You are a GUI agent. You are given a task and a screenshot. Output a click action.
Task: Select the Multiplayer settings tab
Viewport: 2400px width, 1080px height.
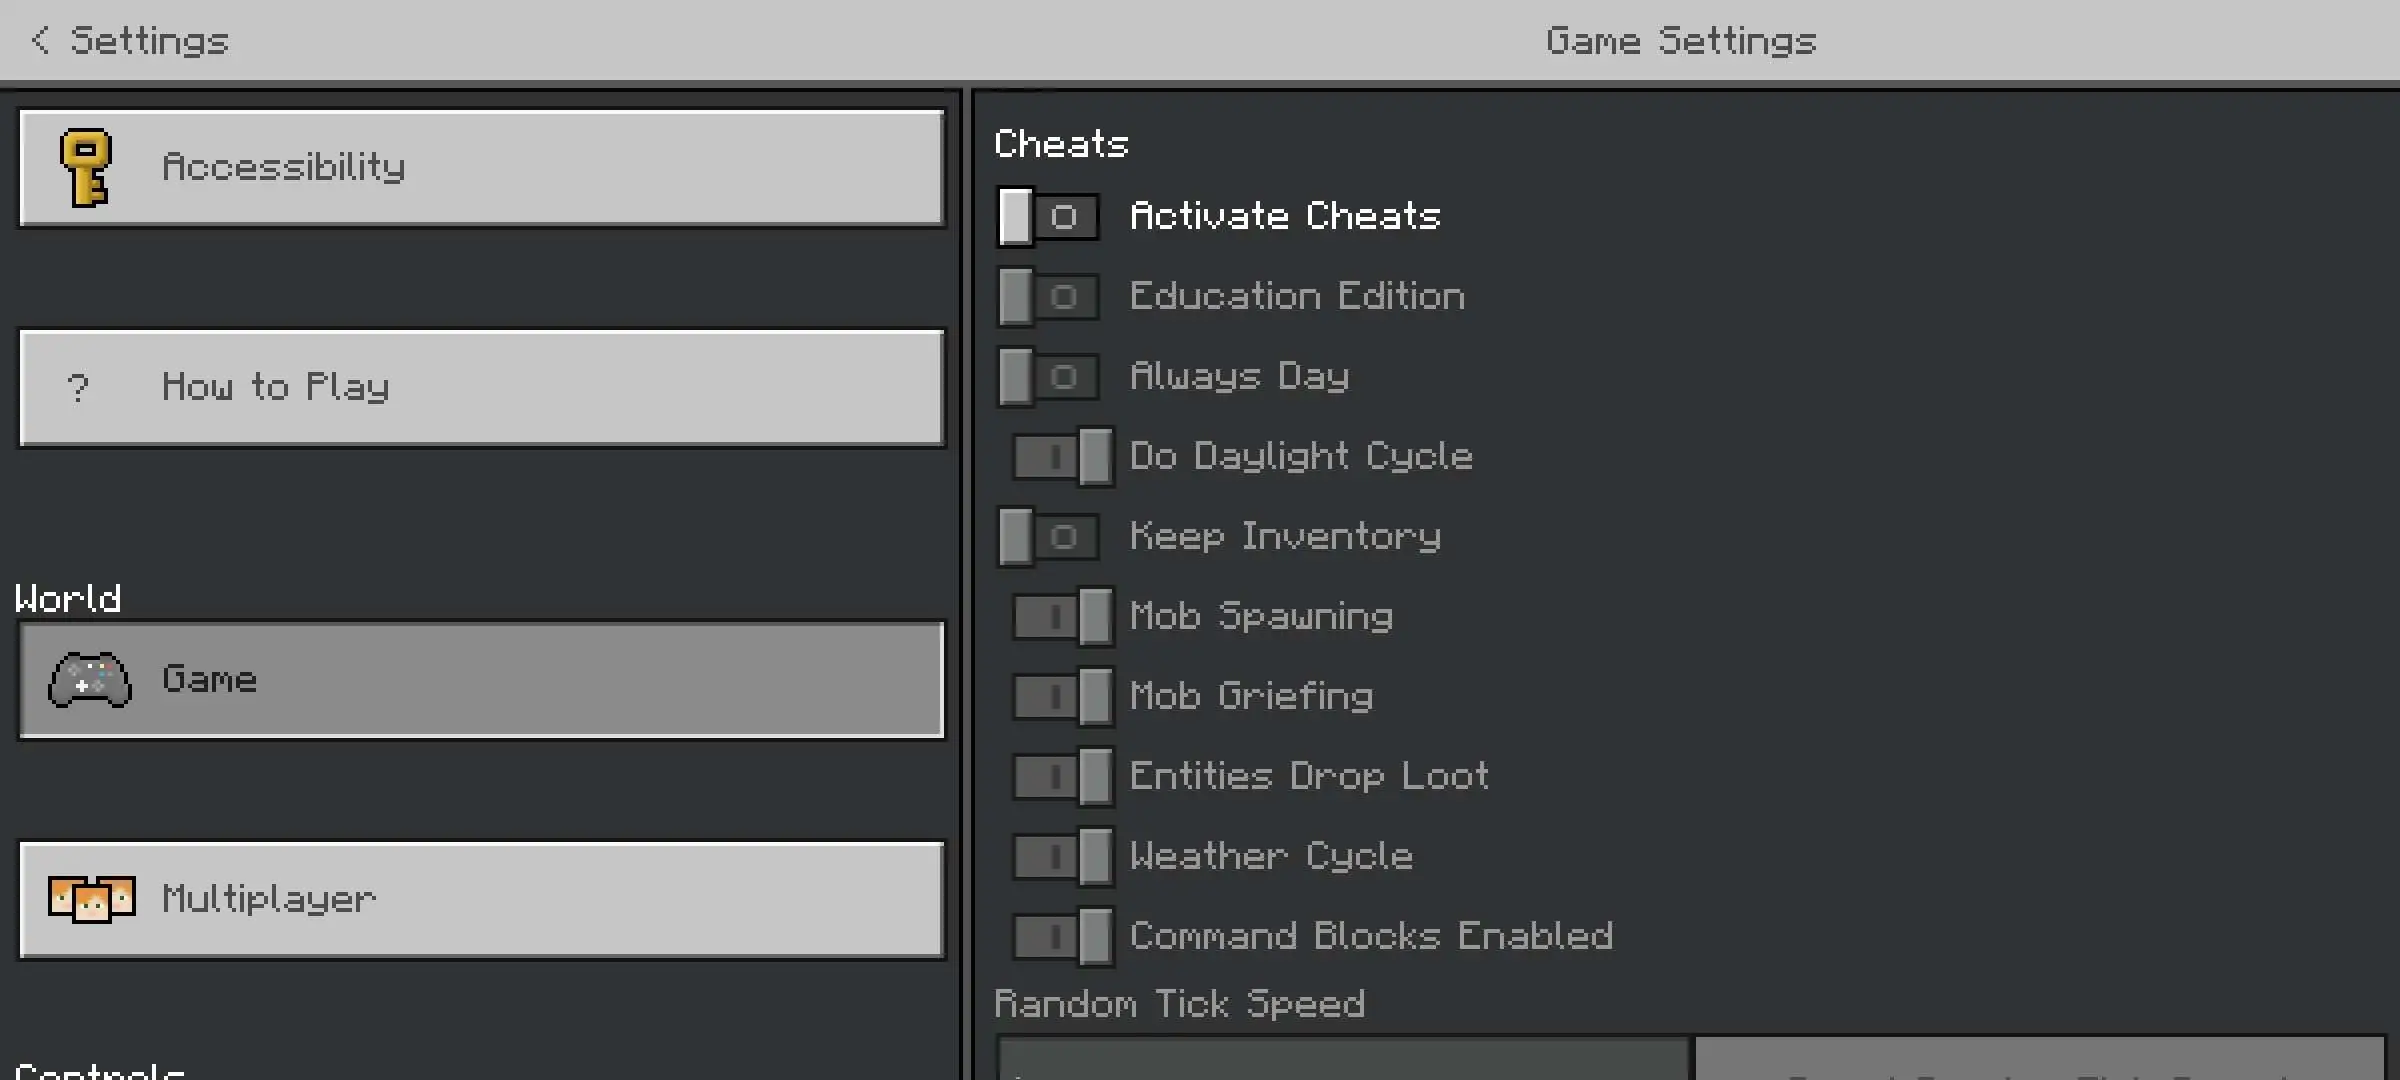pos(481,900)
